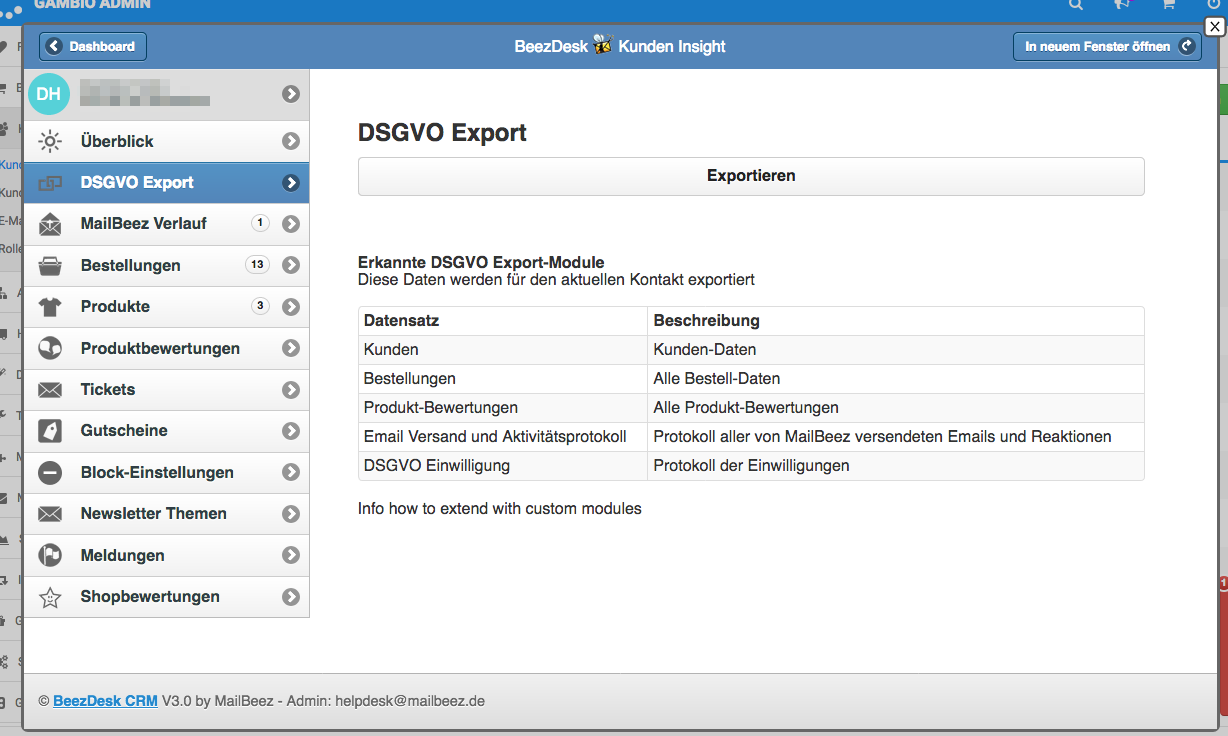Screen dimensions: 1228x736
Task: Open the Überblick menu item
Action: click(x=166, y=141)
